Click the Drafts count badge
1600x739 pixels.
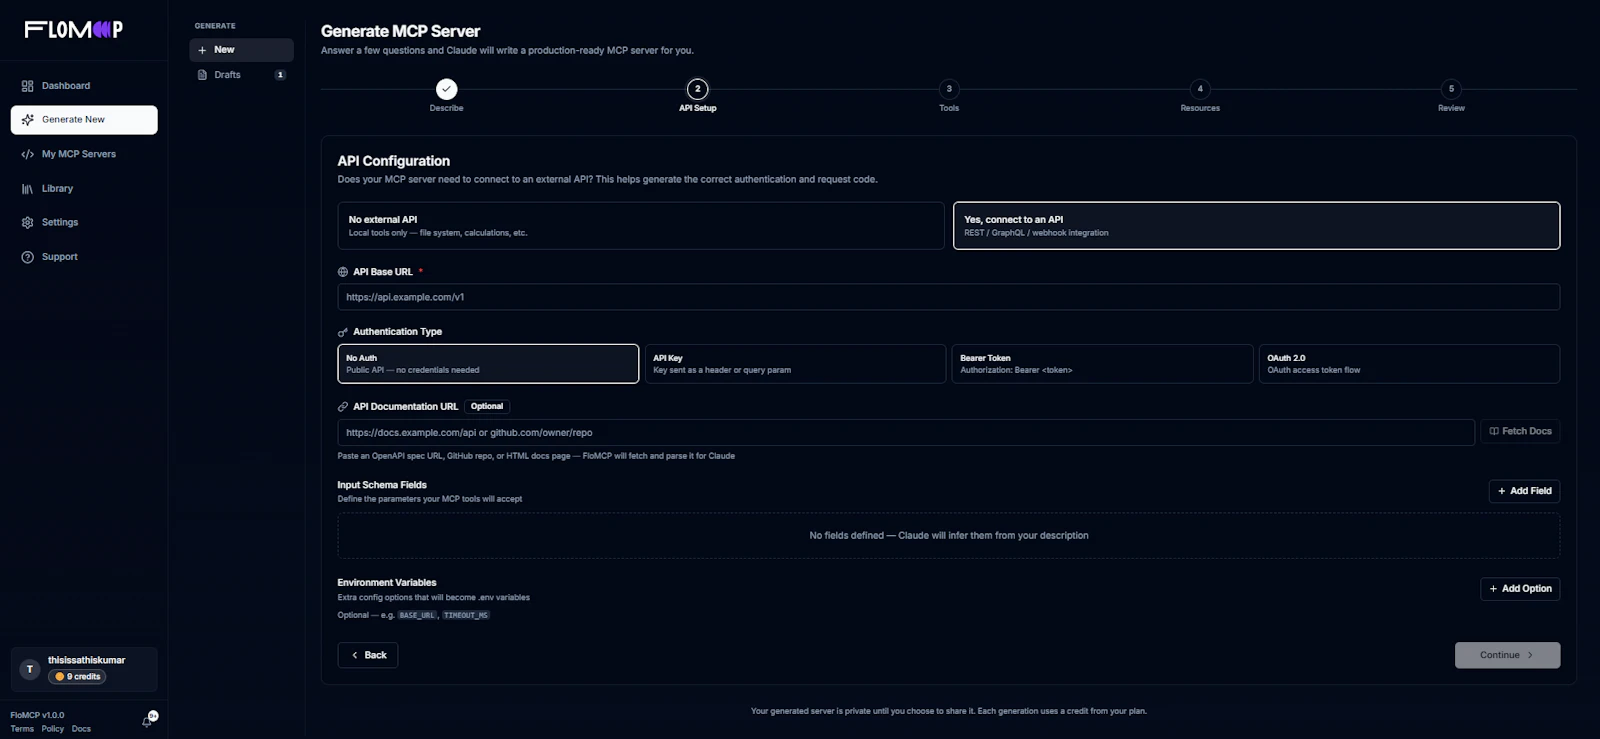click(280, 75)
